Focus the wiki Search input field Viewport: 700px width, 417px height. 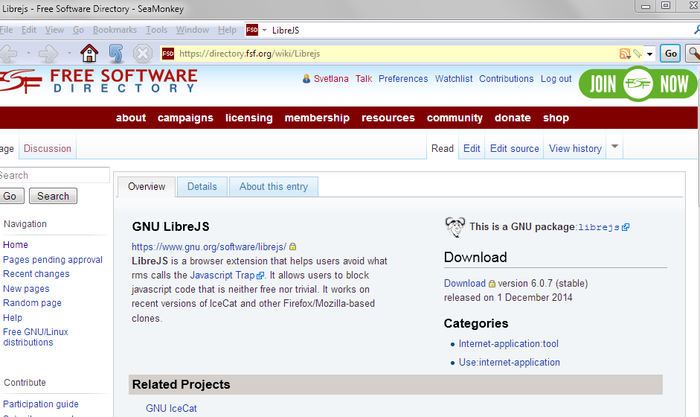click(x=54, y=175)
